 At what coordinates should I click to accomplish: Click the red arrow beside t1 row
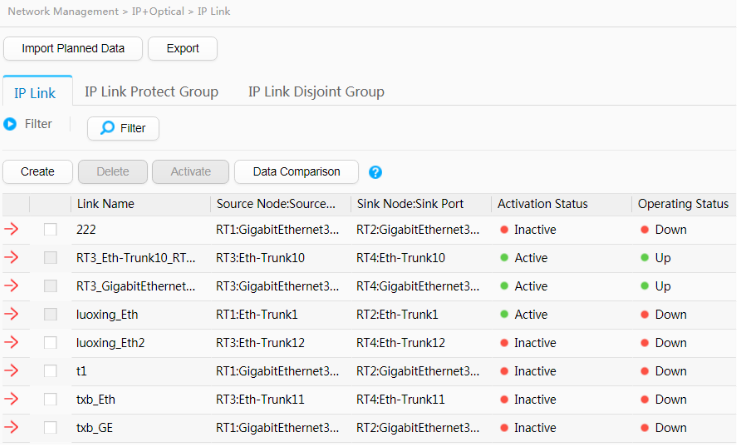12,371
